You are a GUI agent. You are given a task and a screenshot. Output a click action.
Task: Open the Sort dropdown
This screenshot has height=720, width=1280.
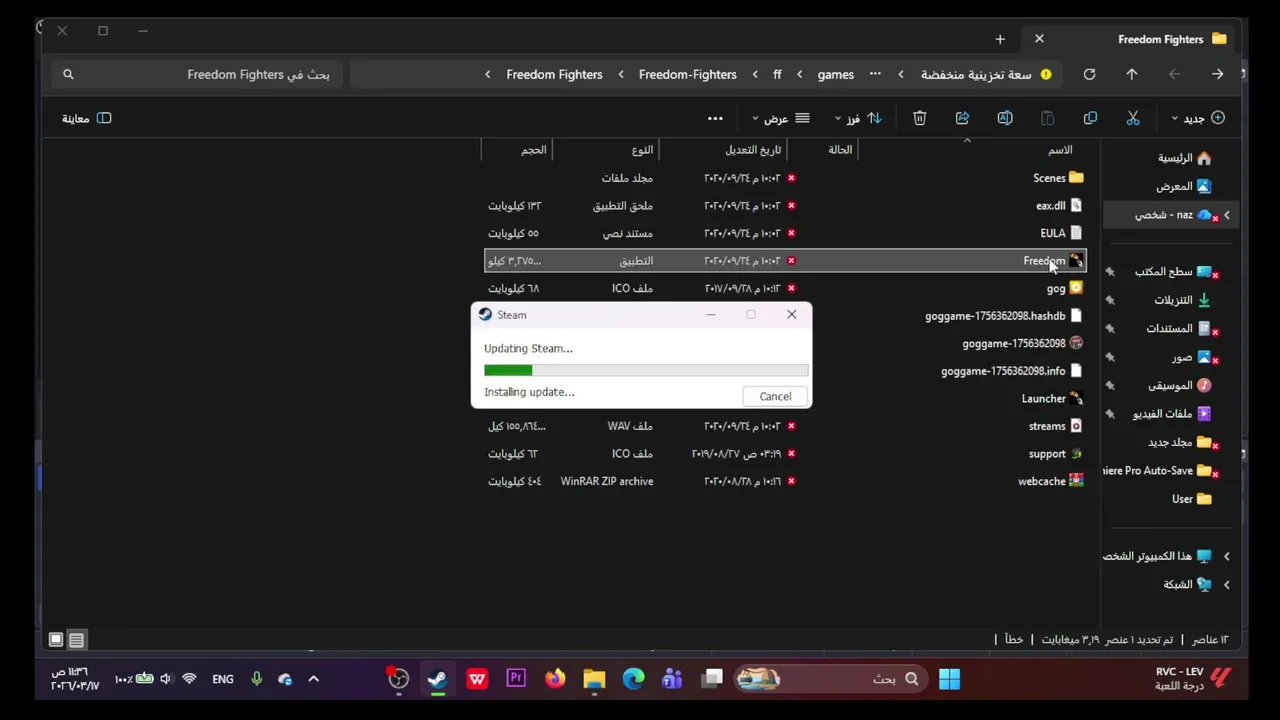859,118
